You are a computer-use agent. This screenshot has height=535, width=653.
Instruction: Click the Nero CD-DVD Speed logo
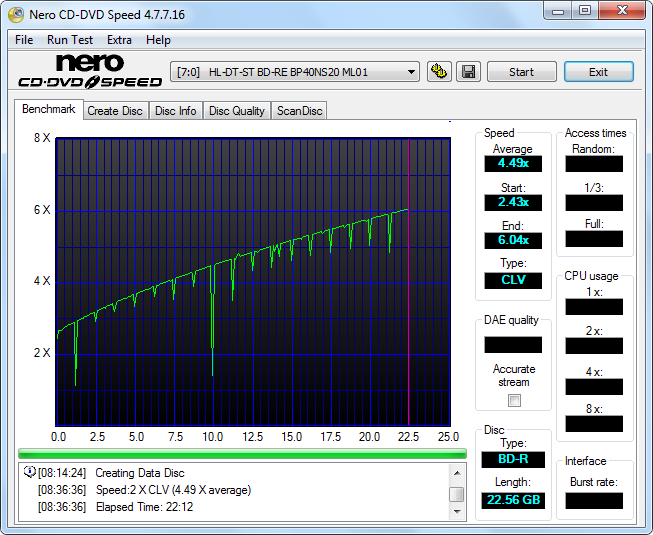[87, 71]
